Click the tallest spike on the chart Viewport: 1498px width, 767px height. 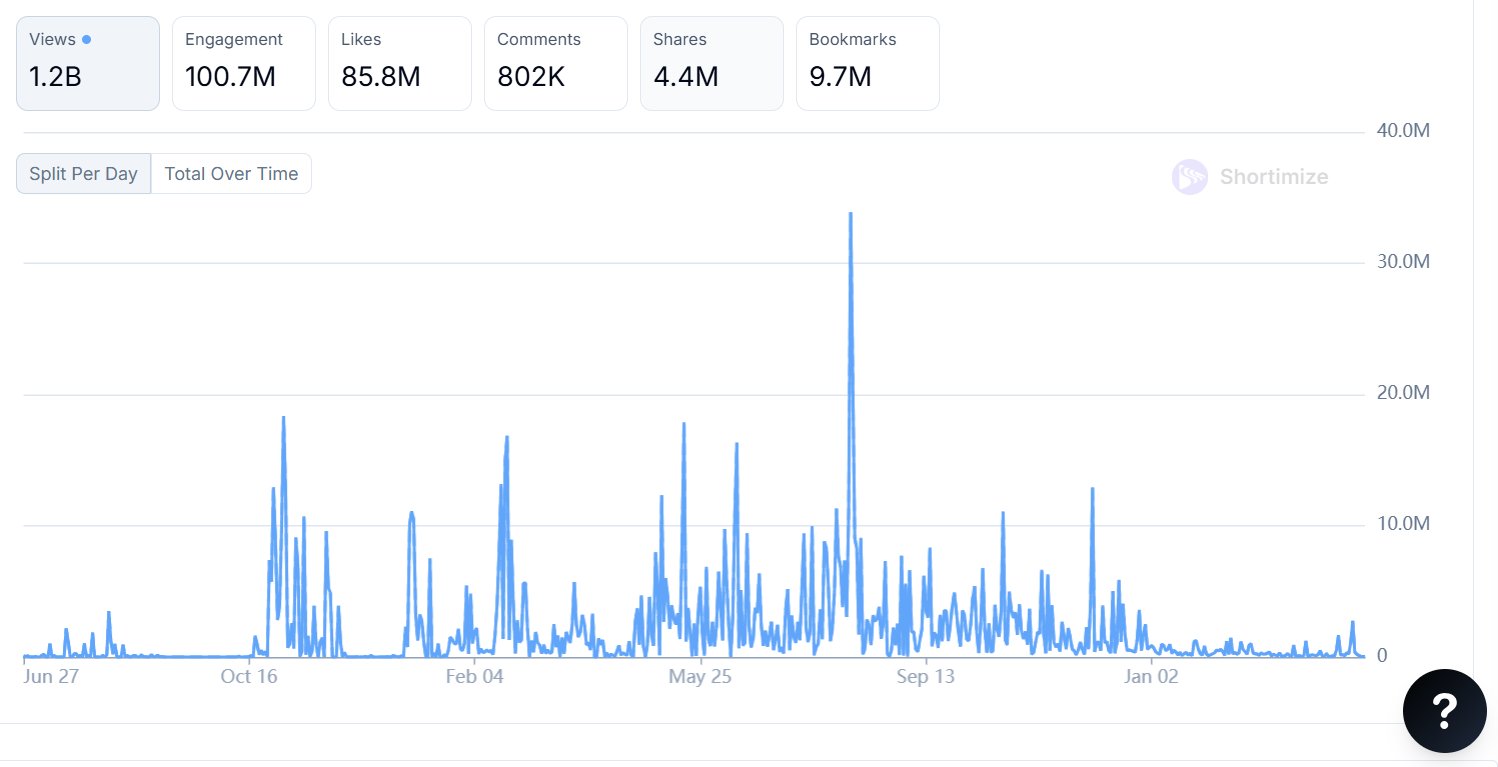tap(850, 215)
